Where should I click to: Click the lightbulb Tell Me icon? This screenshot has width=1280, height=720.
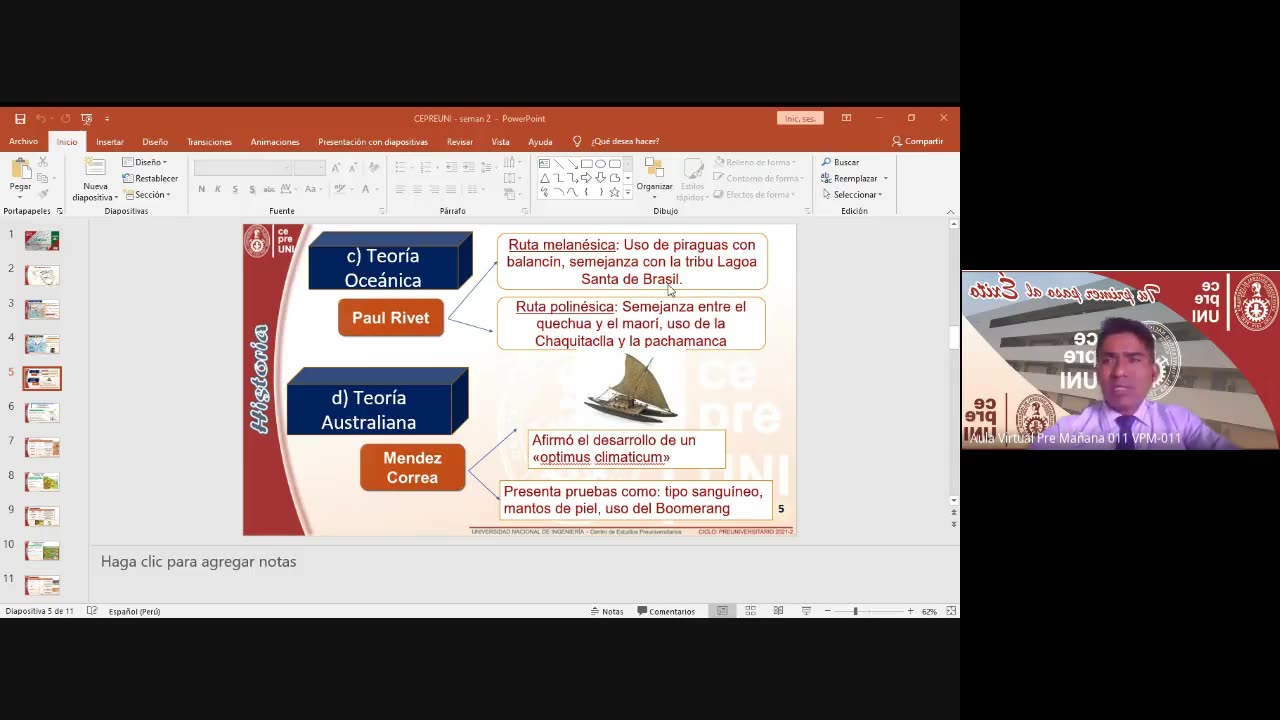tap(577, 141)
